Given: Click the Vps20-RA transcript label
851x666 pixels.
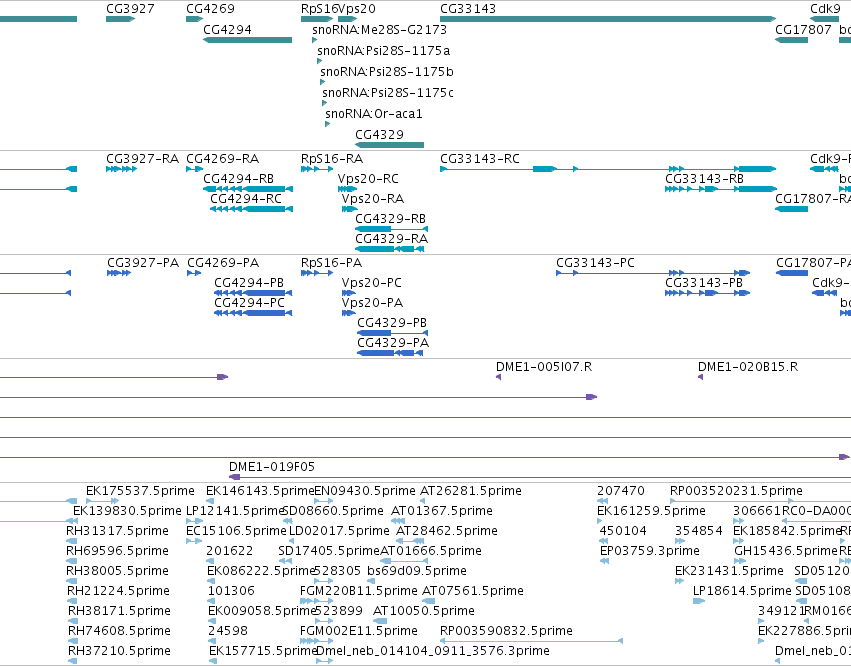Looking at the screenshot, I should 373,199.
